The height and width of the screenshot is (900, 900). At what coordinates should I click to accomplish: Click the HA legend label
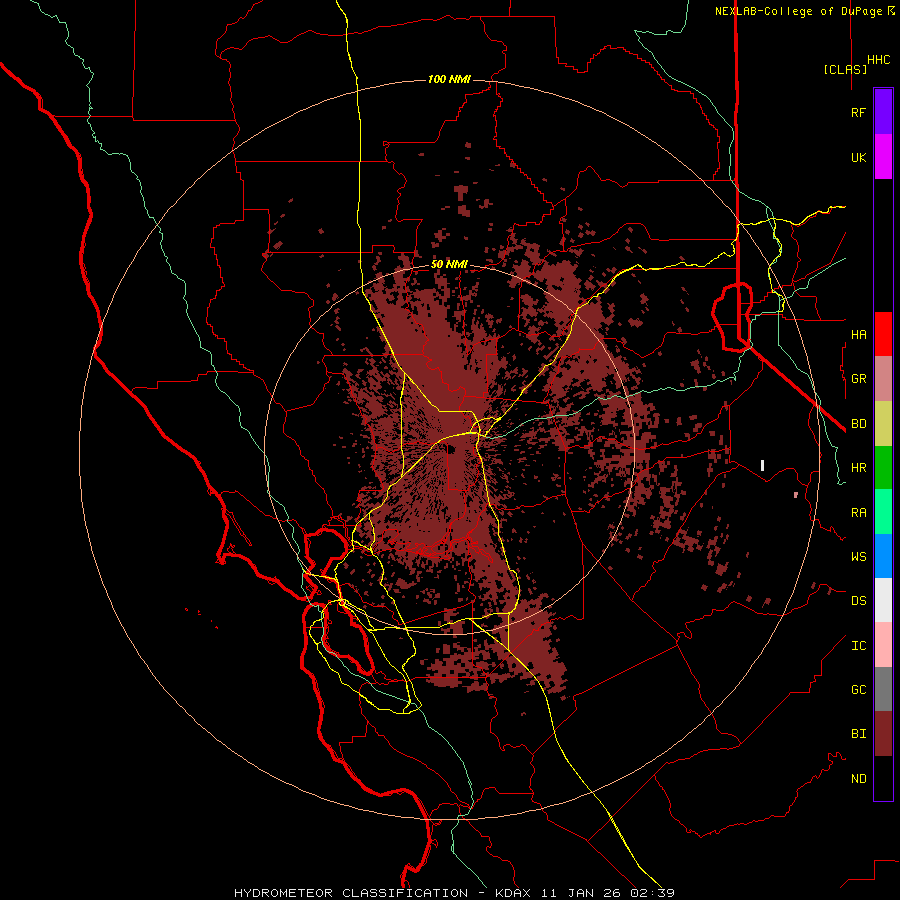tap(858, 334)
